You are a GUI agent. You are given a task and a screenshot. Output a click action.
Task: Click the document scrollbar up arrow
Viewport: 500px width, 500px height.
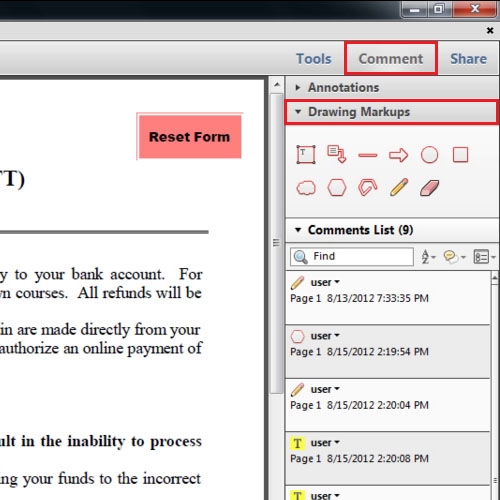click(277, 85)
